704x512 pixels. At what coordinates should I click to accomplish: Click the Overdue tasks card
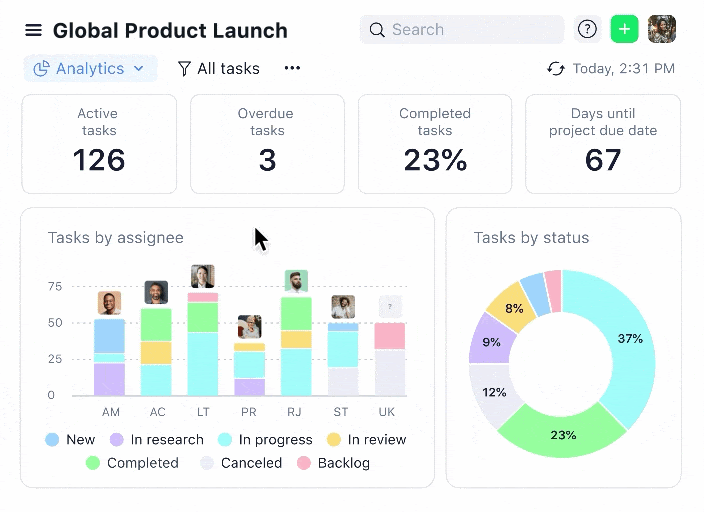click(267, 144)
